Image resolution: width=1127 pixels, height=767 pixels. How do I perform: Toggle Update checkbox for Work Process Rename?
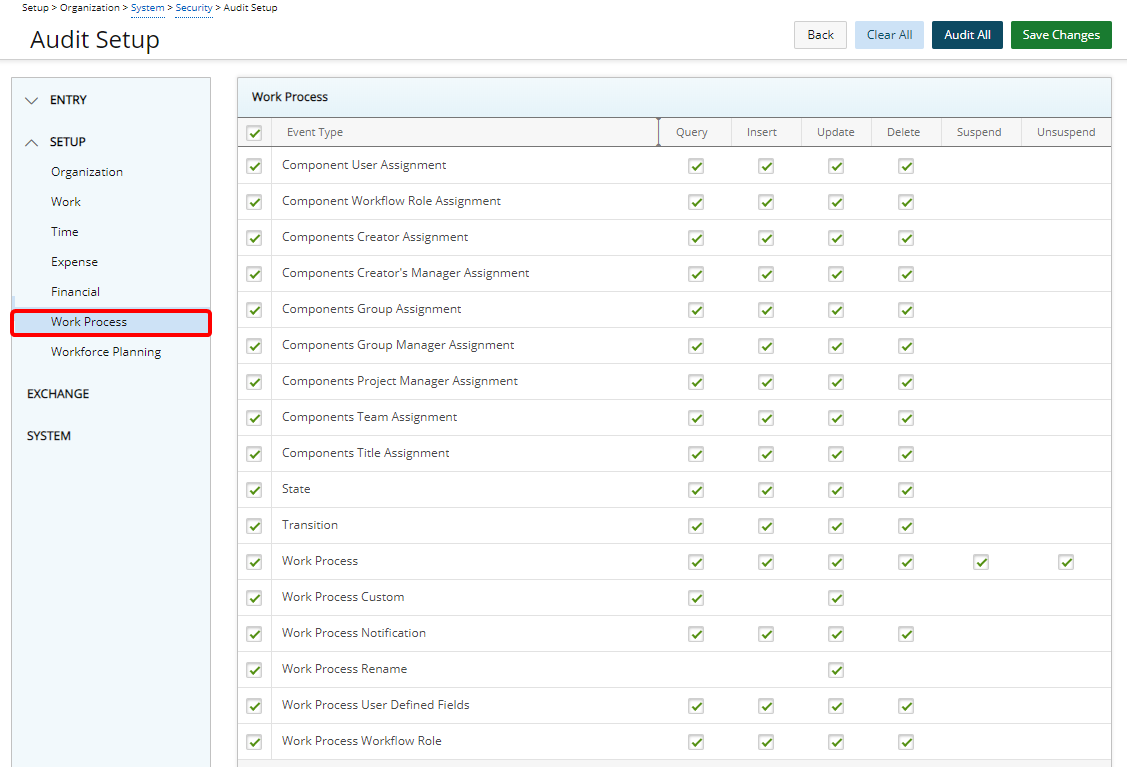click(836, 670)
